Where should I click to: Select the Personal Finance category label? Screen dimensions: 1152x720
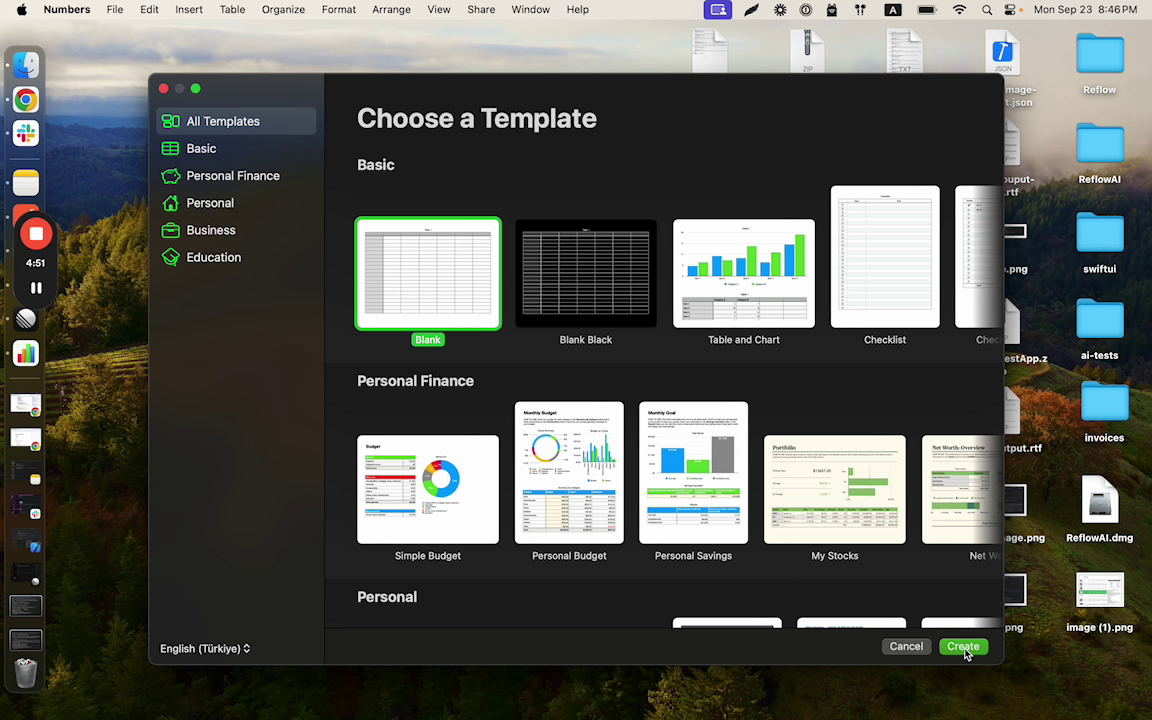tap(233, 176)
